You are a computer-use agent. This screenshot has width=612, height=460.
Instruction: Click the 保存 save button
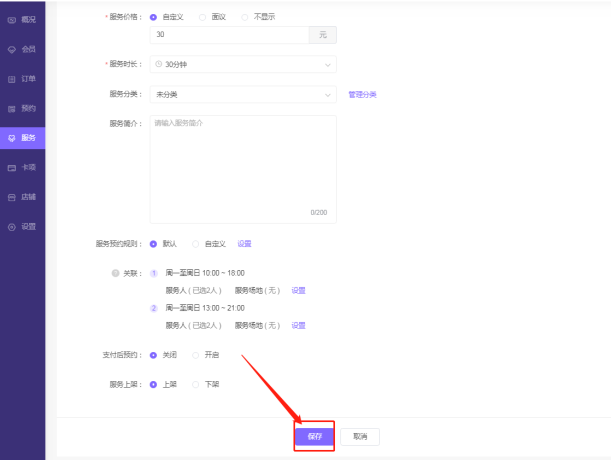[x=314, y=437]
